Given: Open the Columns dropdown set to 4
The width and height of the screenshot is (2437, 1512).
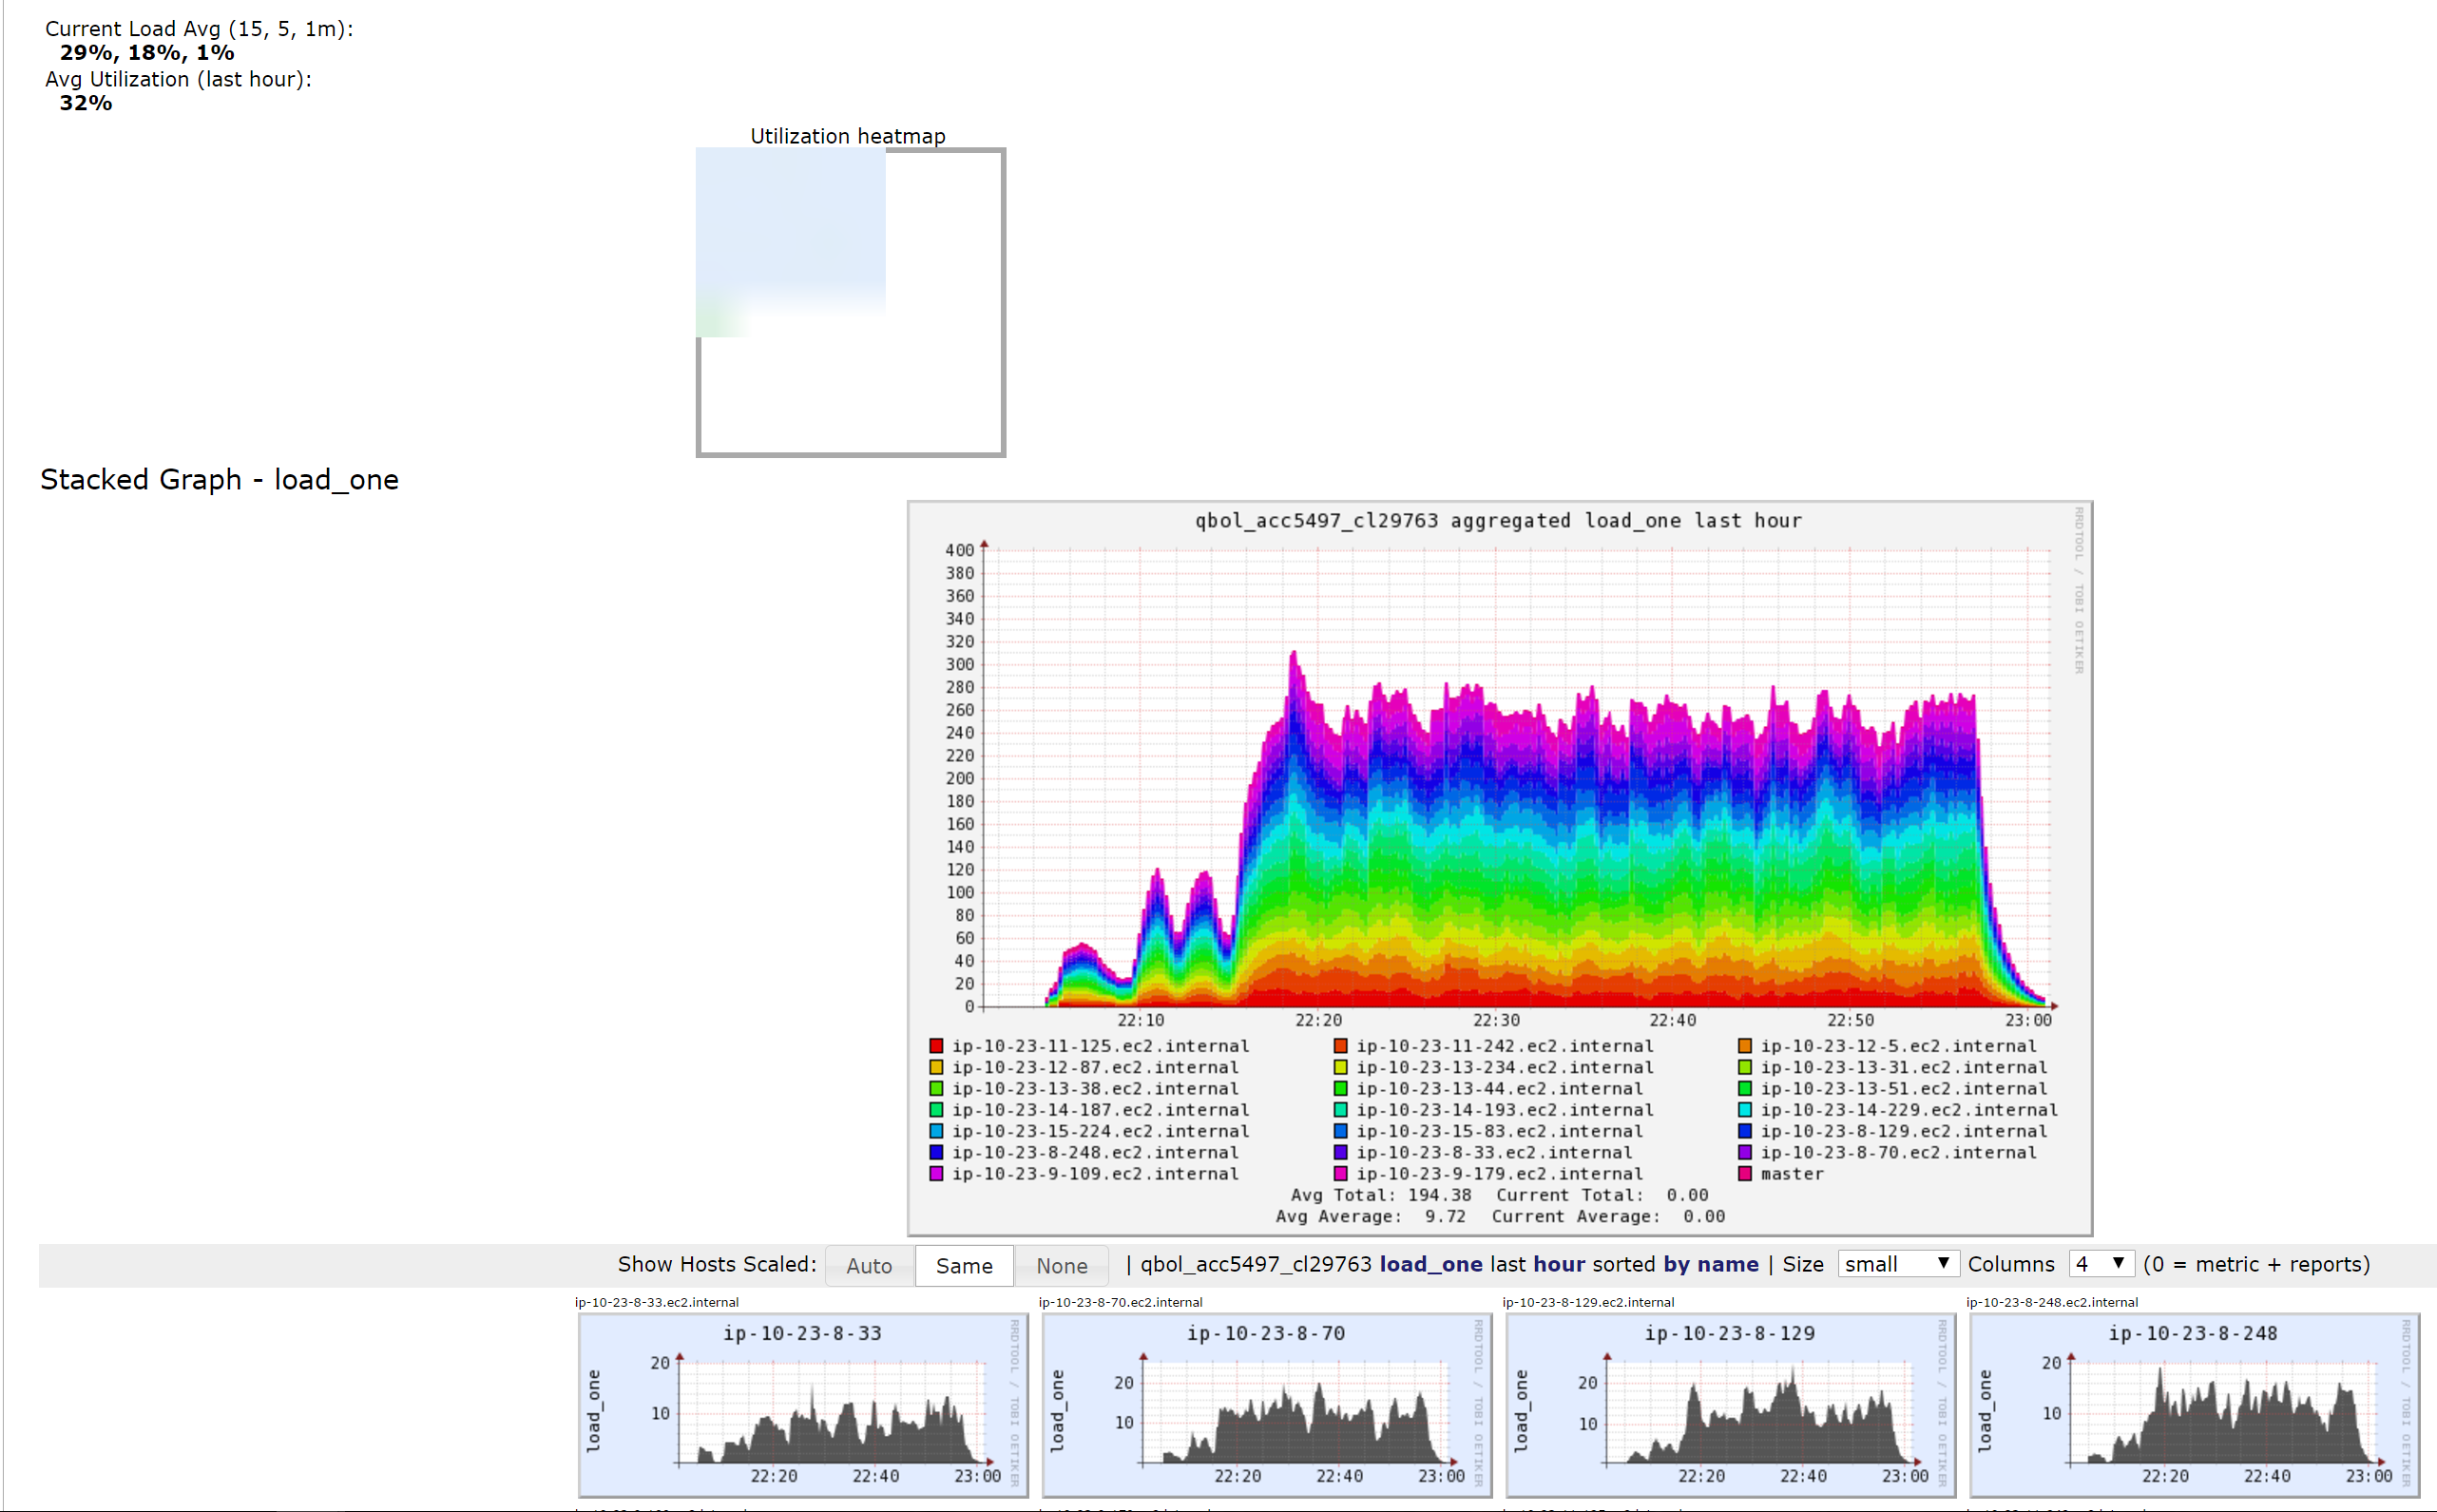Looking at the screenshot, I should tap(2101, 1264).
